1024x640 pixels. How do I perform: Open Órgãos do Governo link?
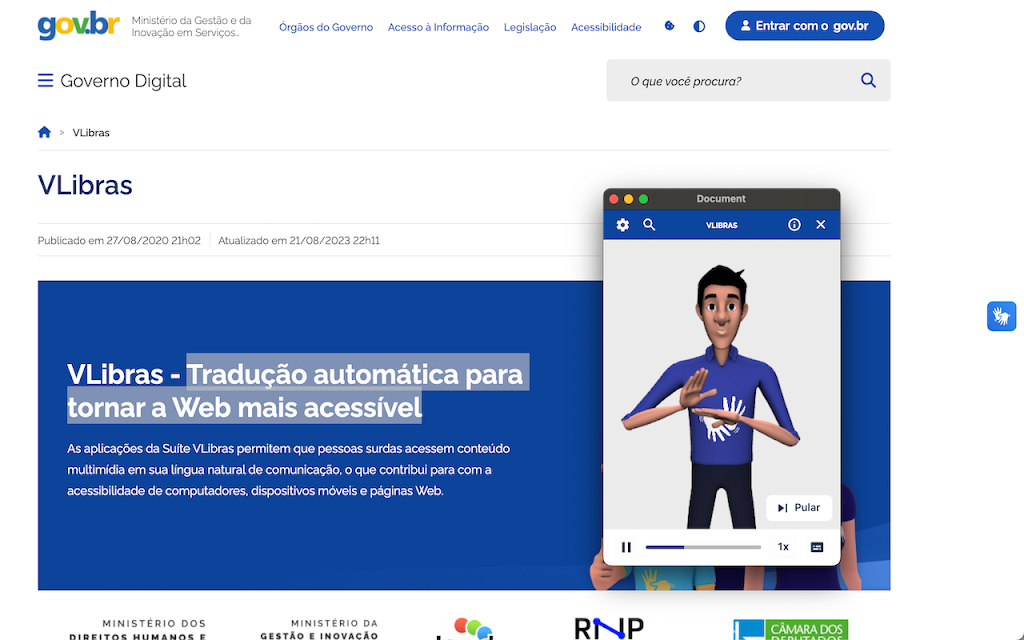[x=326, y=27]
